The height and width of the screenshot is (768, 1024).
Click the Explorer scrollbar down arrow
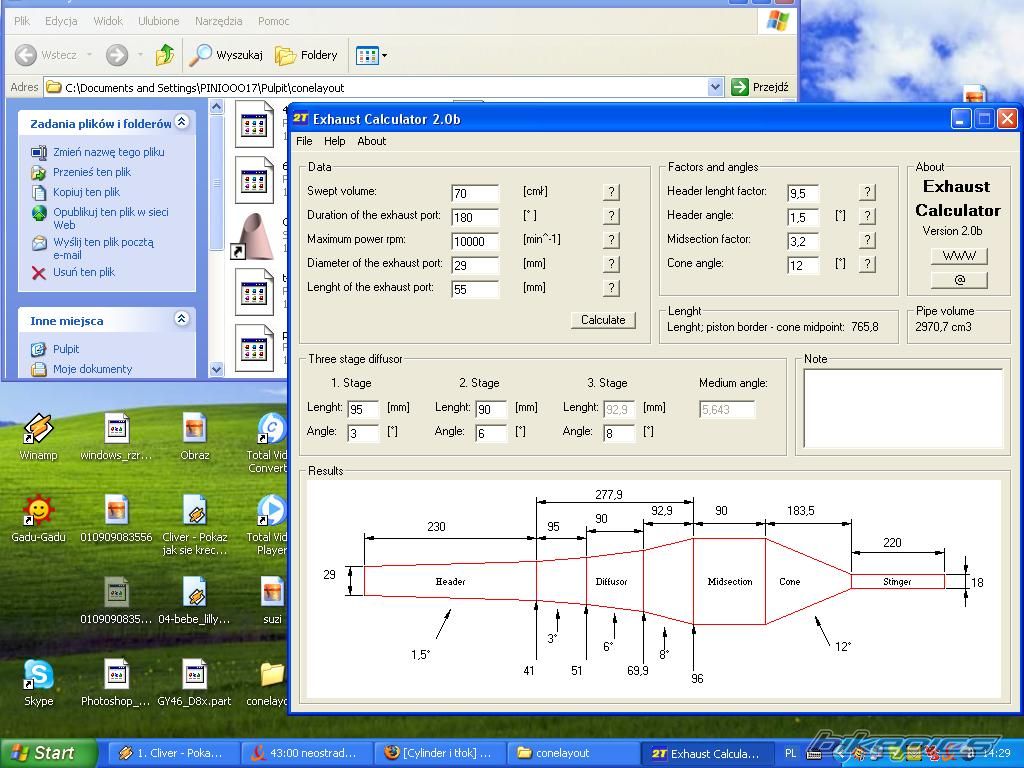click(x=217, y=369)
